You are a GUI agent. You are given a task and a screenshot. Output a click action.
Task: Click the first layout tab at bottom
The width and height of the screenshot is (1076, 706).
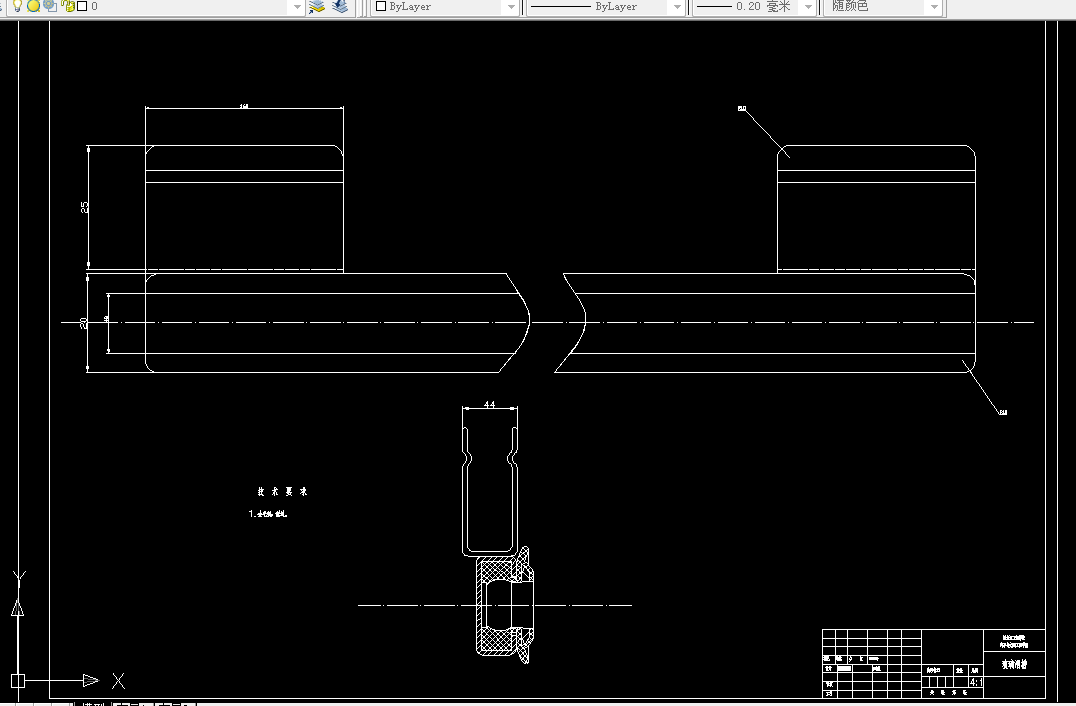tap(132, 703)
